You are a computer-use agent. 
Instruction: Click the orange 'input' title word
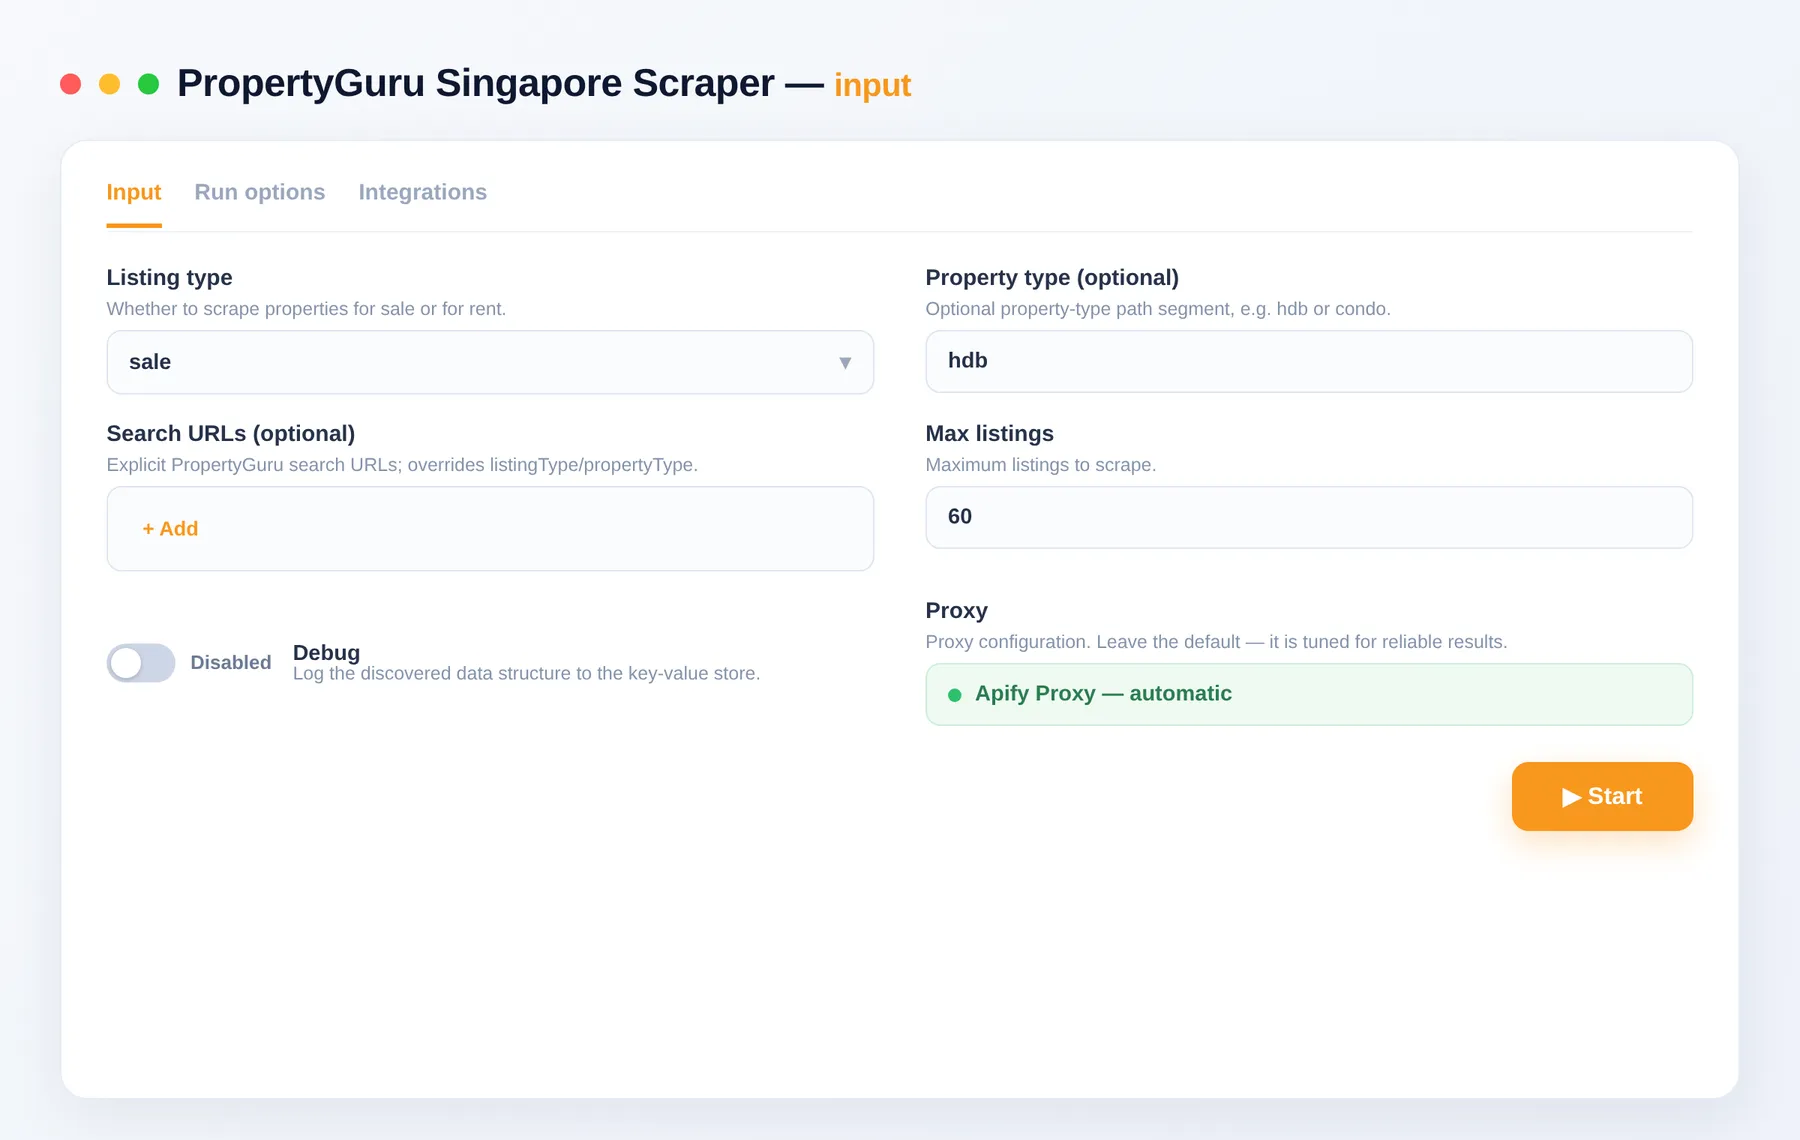(873, 85)
